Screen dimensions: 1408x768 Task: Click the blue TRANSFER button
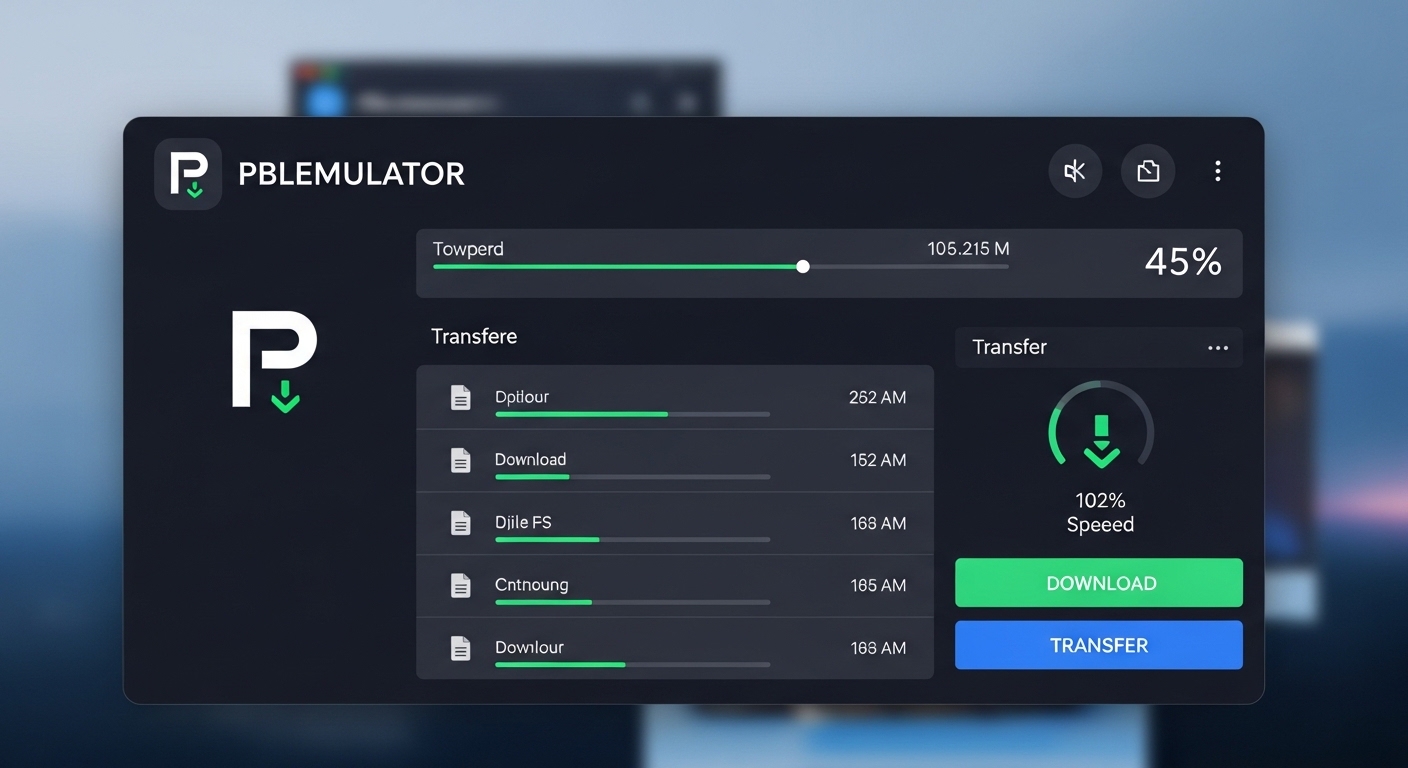point(1099,645)
